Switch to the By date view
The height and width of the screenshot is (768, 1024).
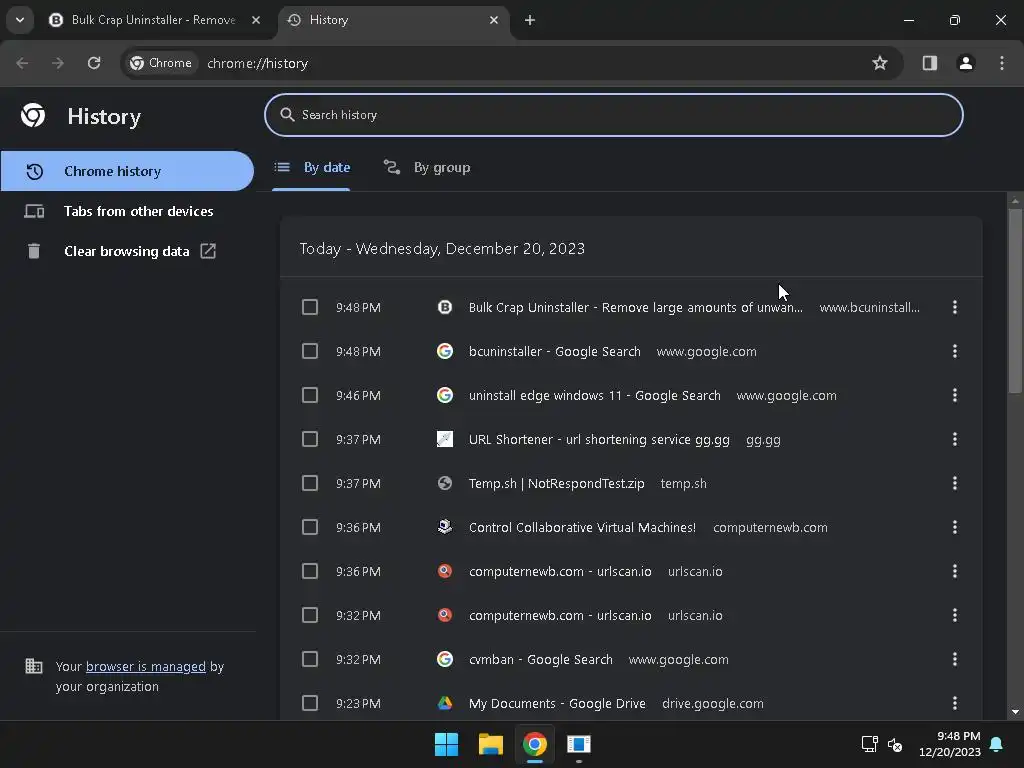[312, 168]
